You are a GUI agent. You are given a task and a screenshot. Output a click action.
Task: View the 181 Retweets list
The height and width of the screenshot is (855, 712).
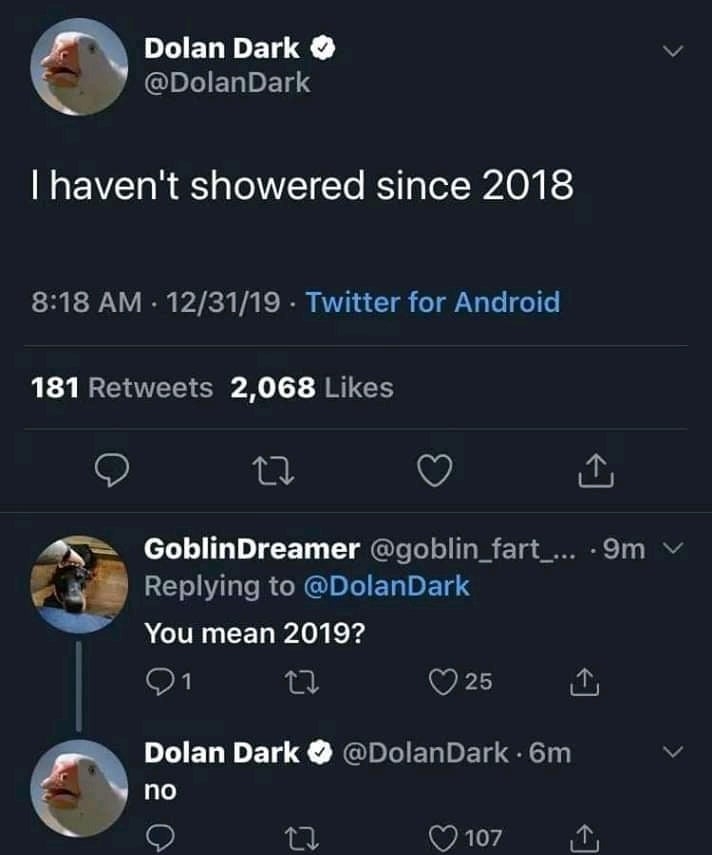pyautogui.click(x=122, y=387)
